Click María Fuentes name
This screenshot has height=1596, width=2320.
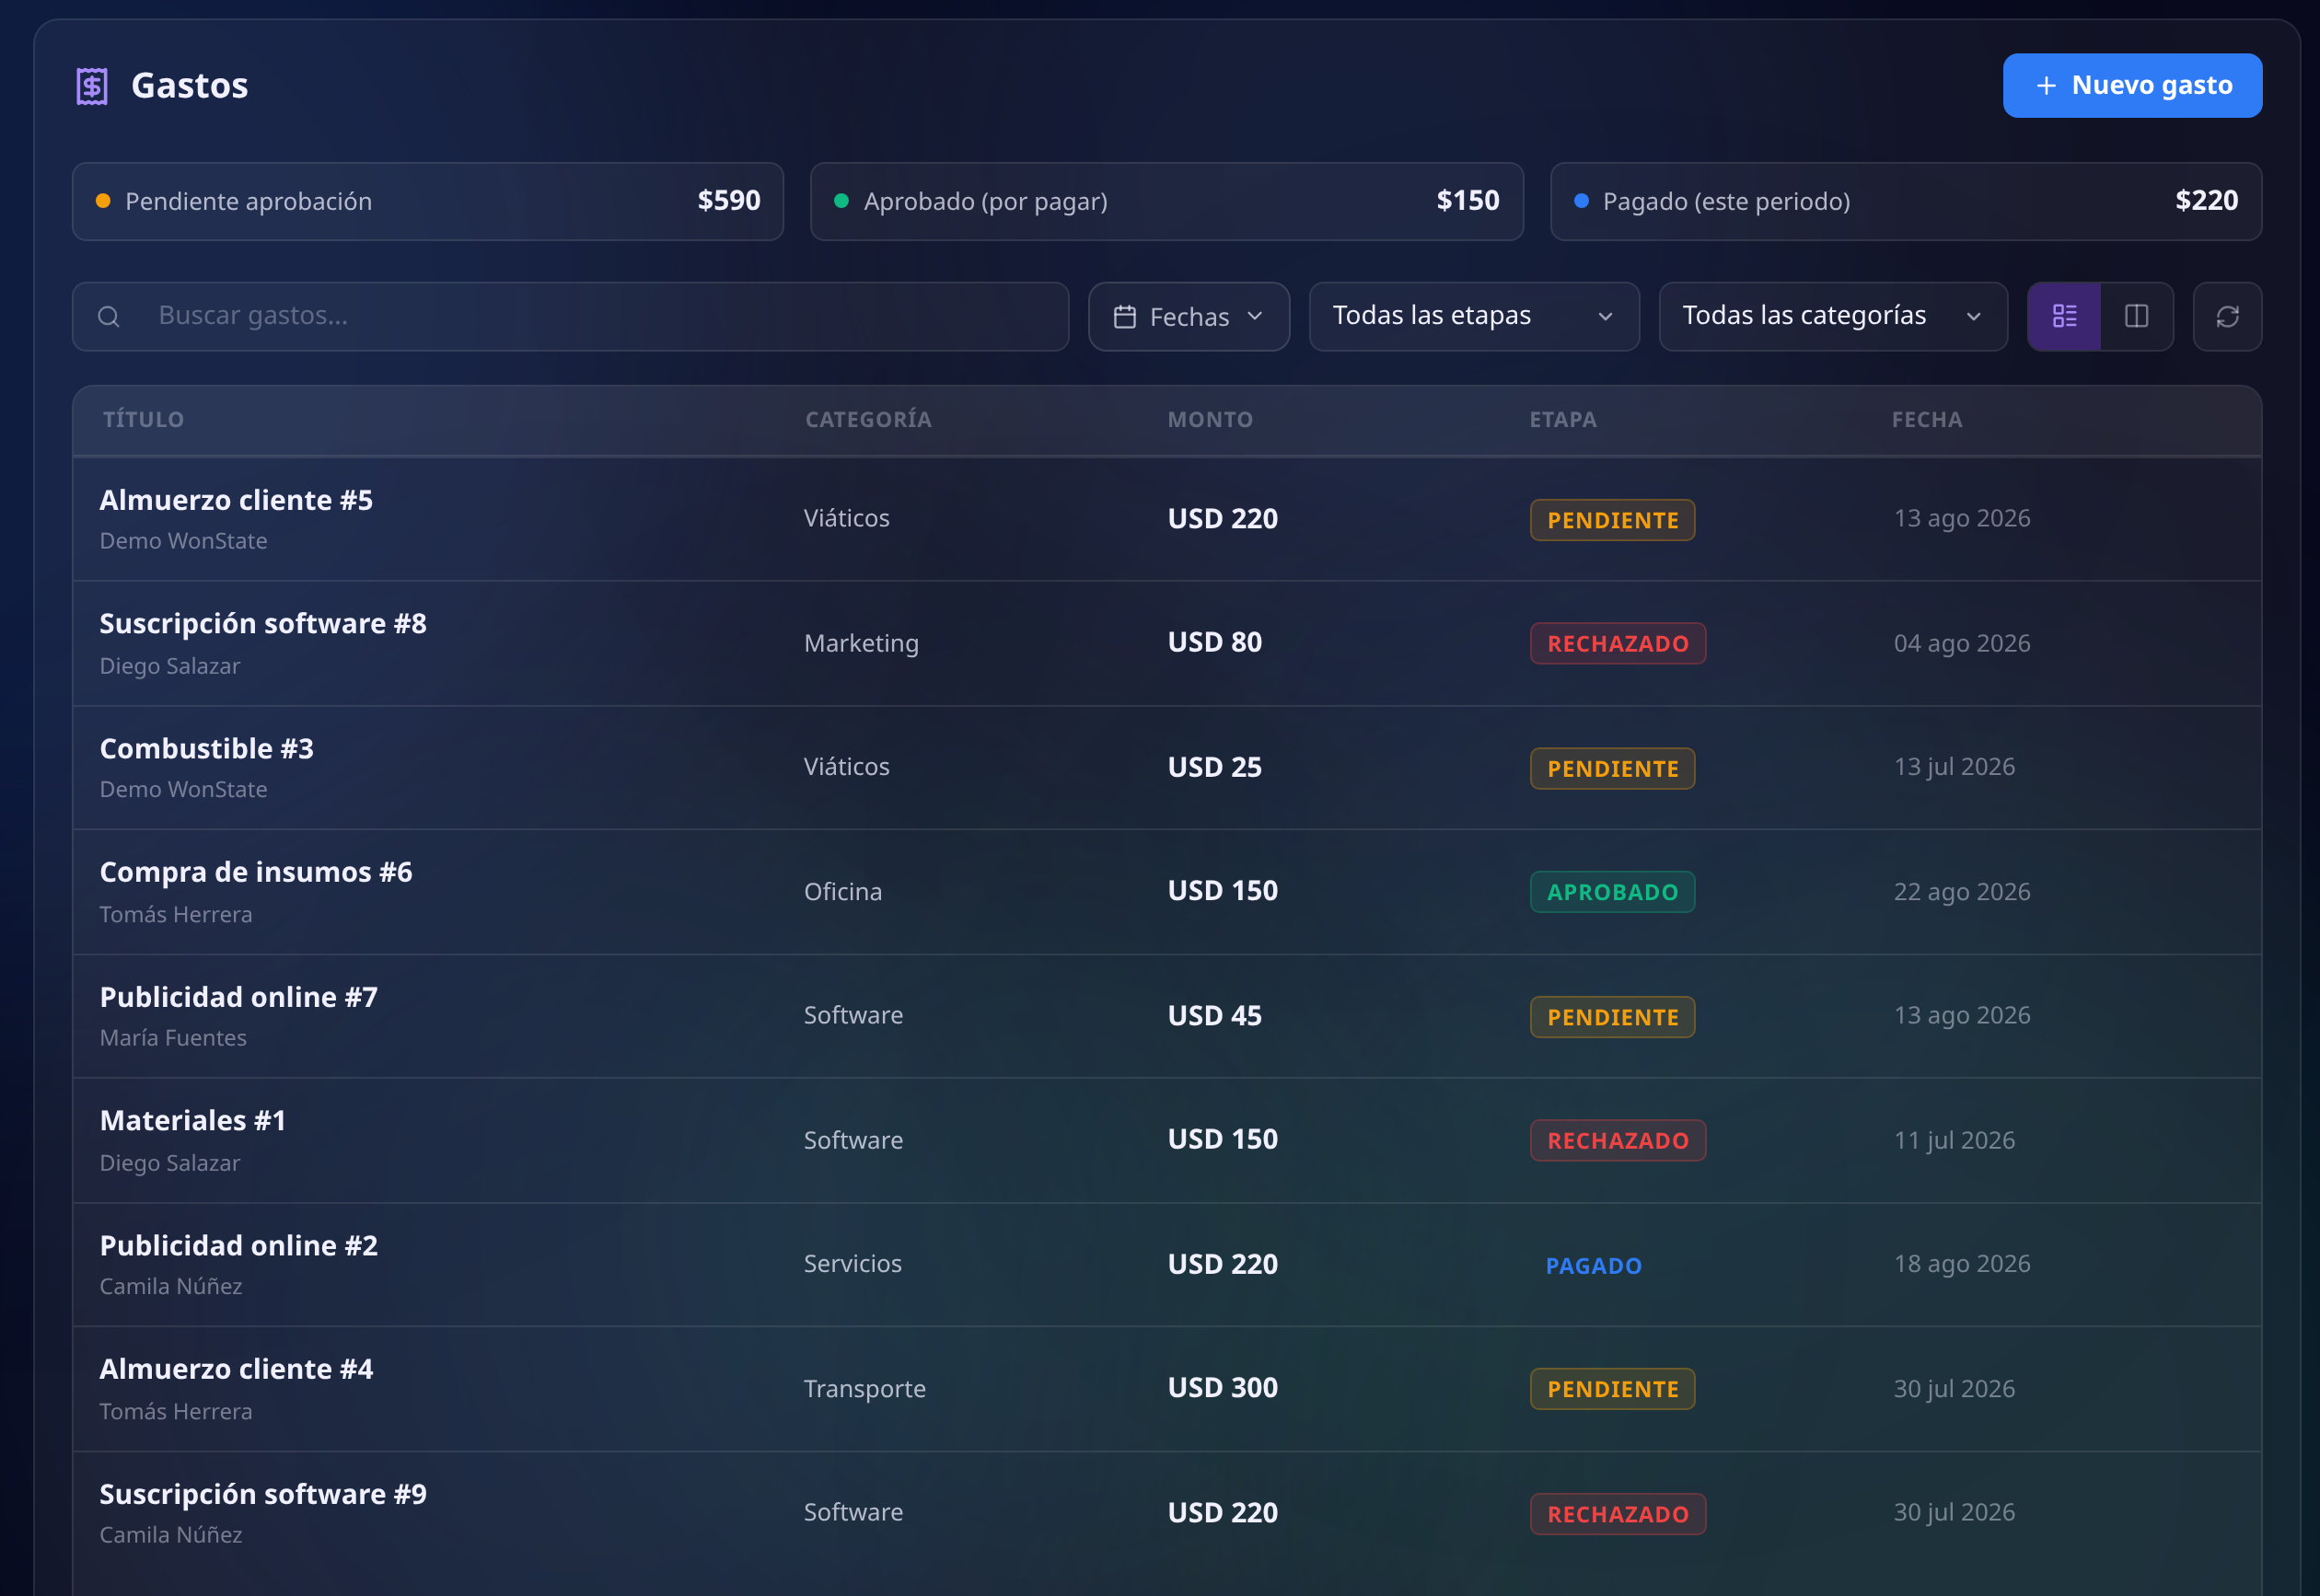click(173, 1039)
